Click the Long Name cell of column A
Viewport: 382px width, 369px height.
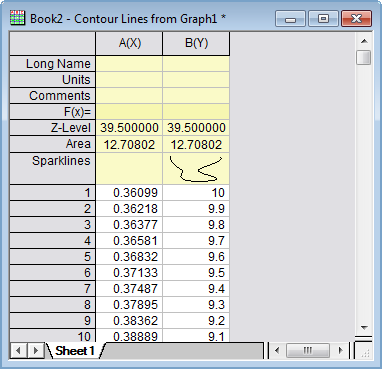[129, 64]
